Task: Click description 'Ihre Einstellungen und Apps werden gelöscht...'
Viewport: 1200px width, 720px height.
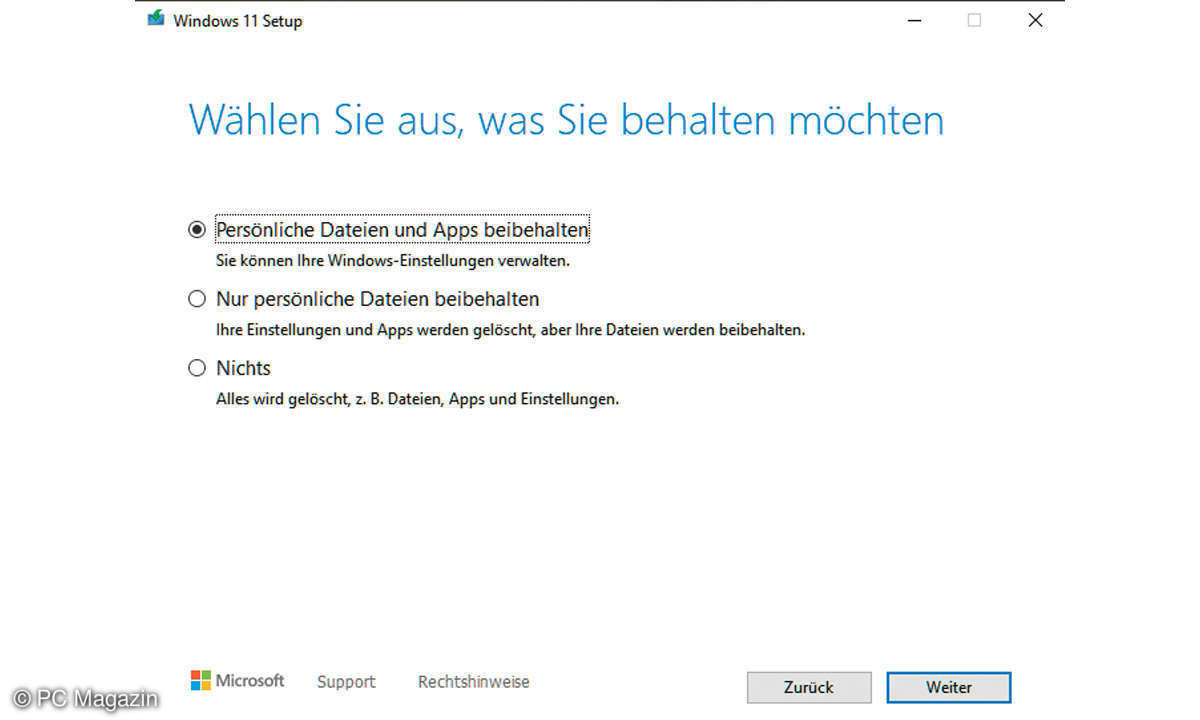Action: click(510, 329)
